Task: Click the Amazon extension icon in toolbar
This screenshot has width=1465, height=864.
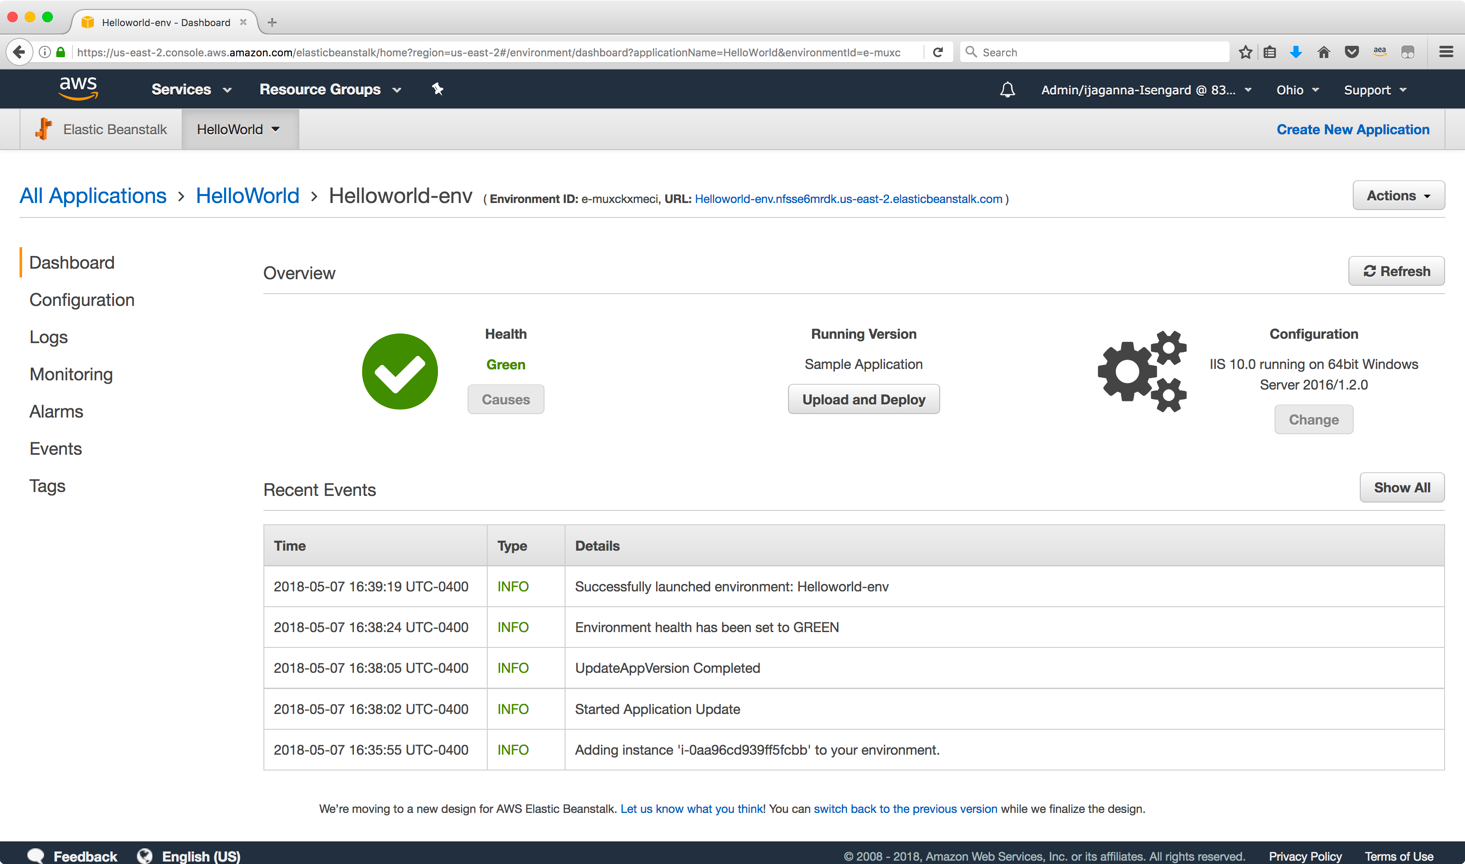Action: [1380, 52]
